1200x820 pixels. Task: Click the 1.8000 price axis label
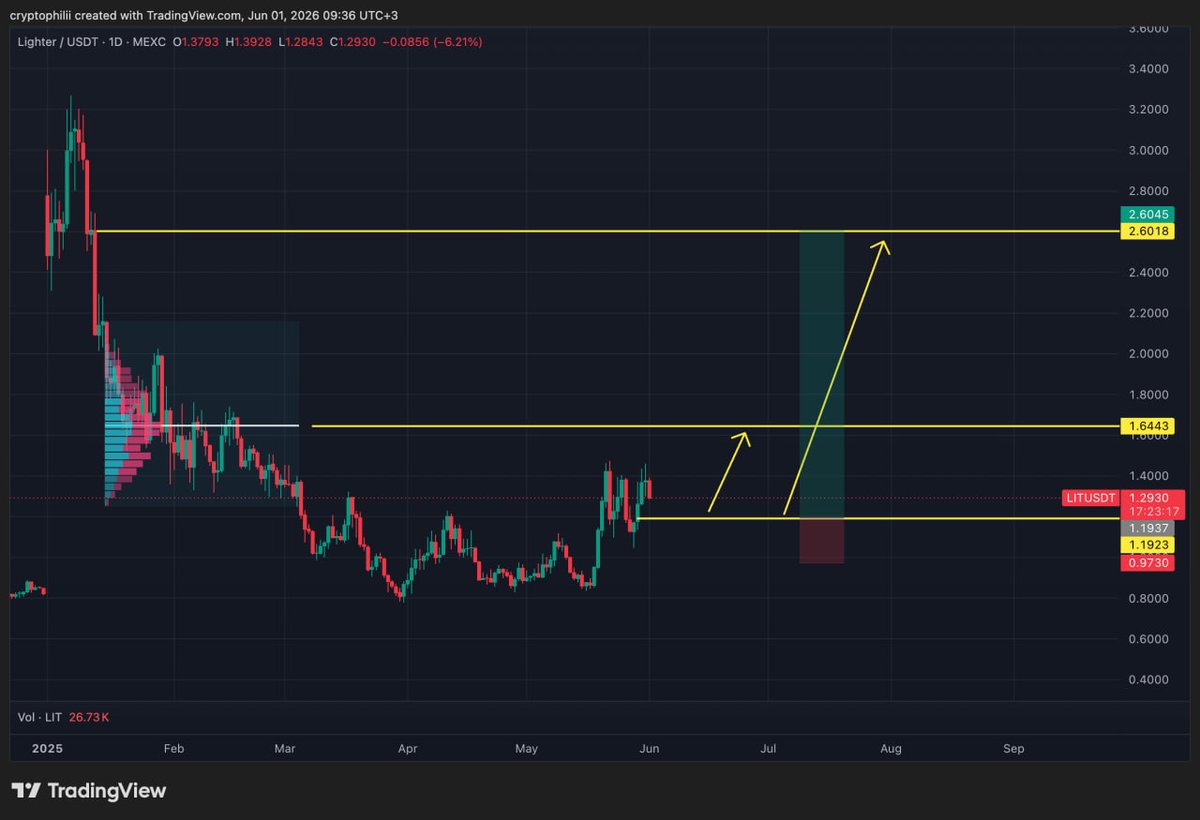(1147, 394)
